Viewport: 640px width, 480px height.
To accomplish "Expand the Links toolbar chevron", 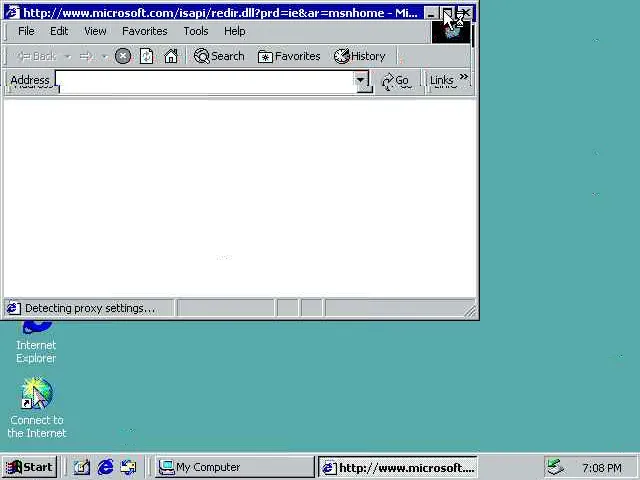I will tap(464, 77).
